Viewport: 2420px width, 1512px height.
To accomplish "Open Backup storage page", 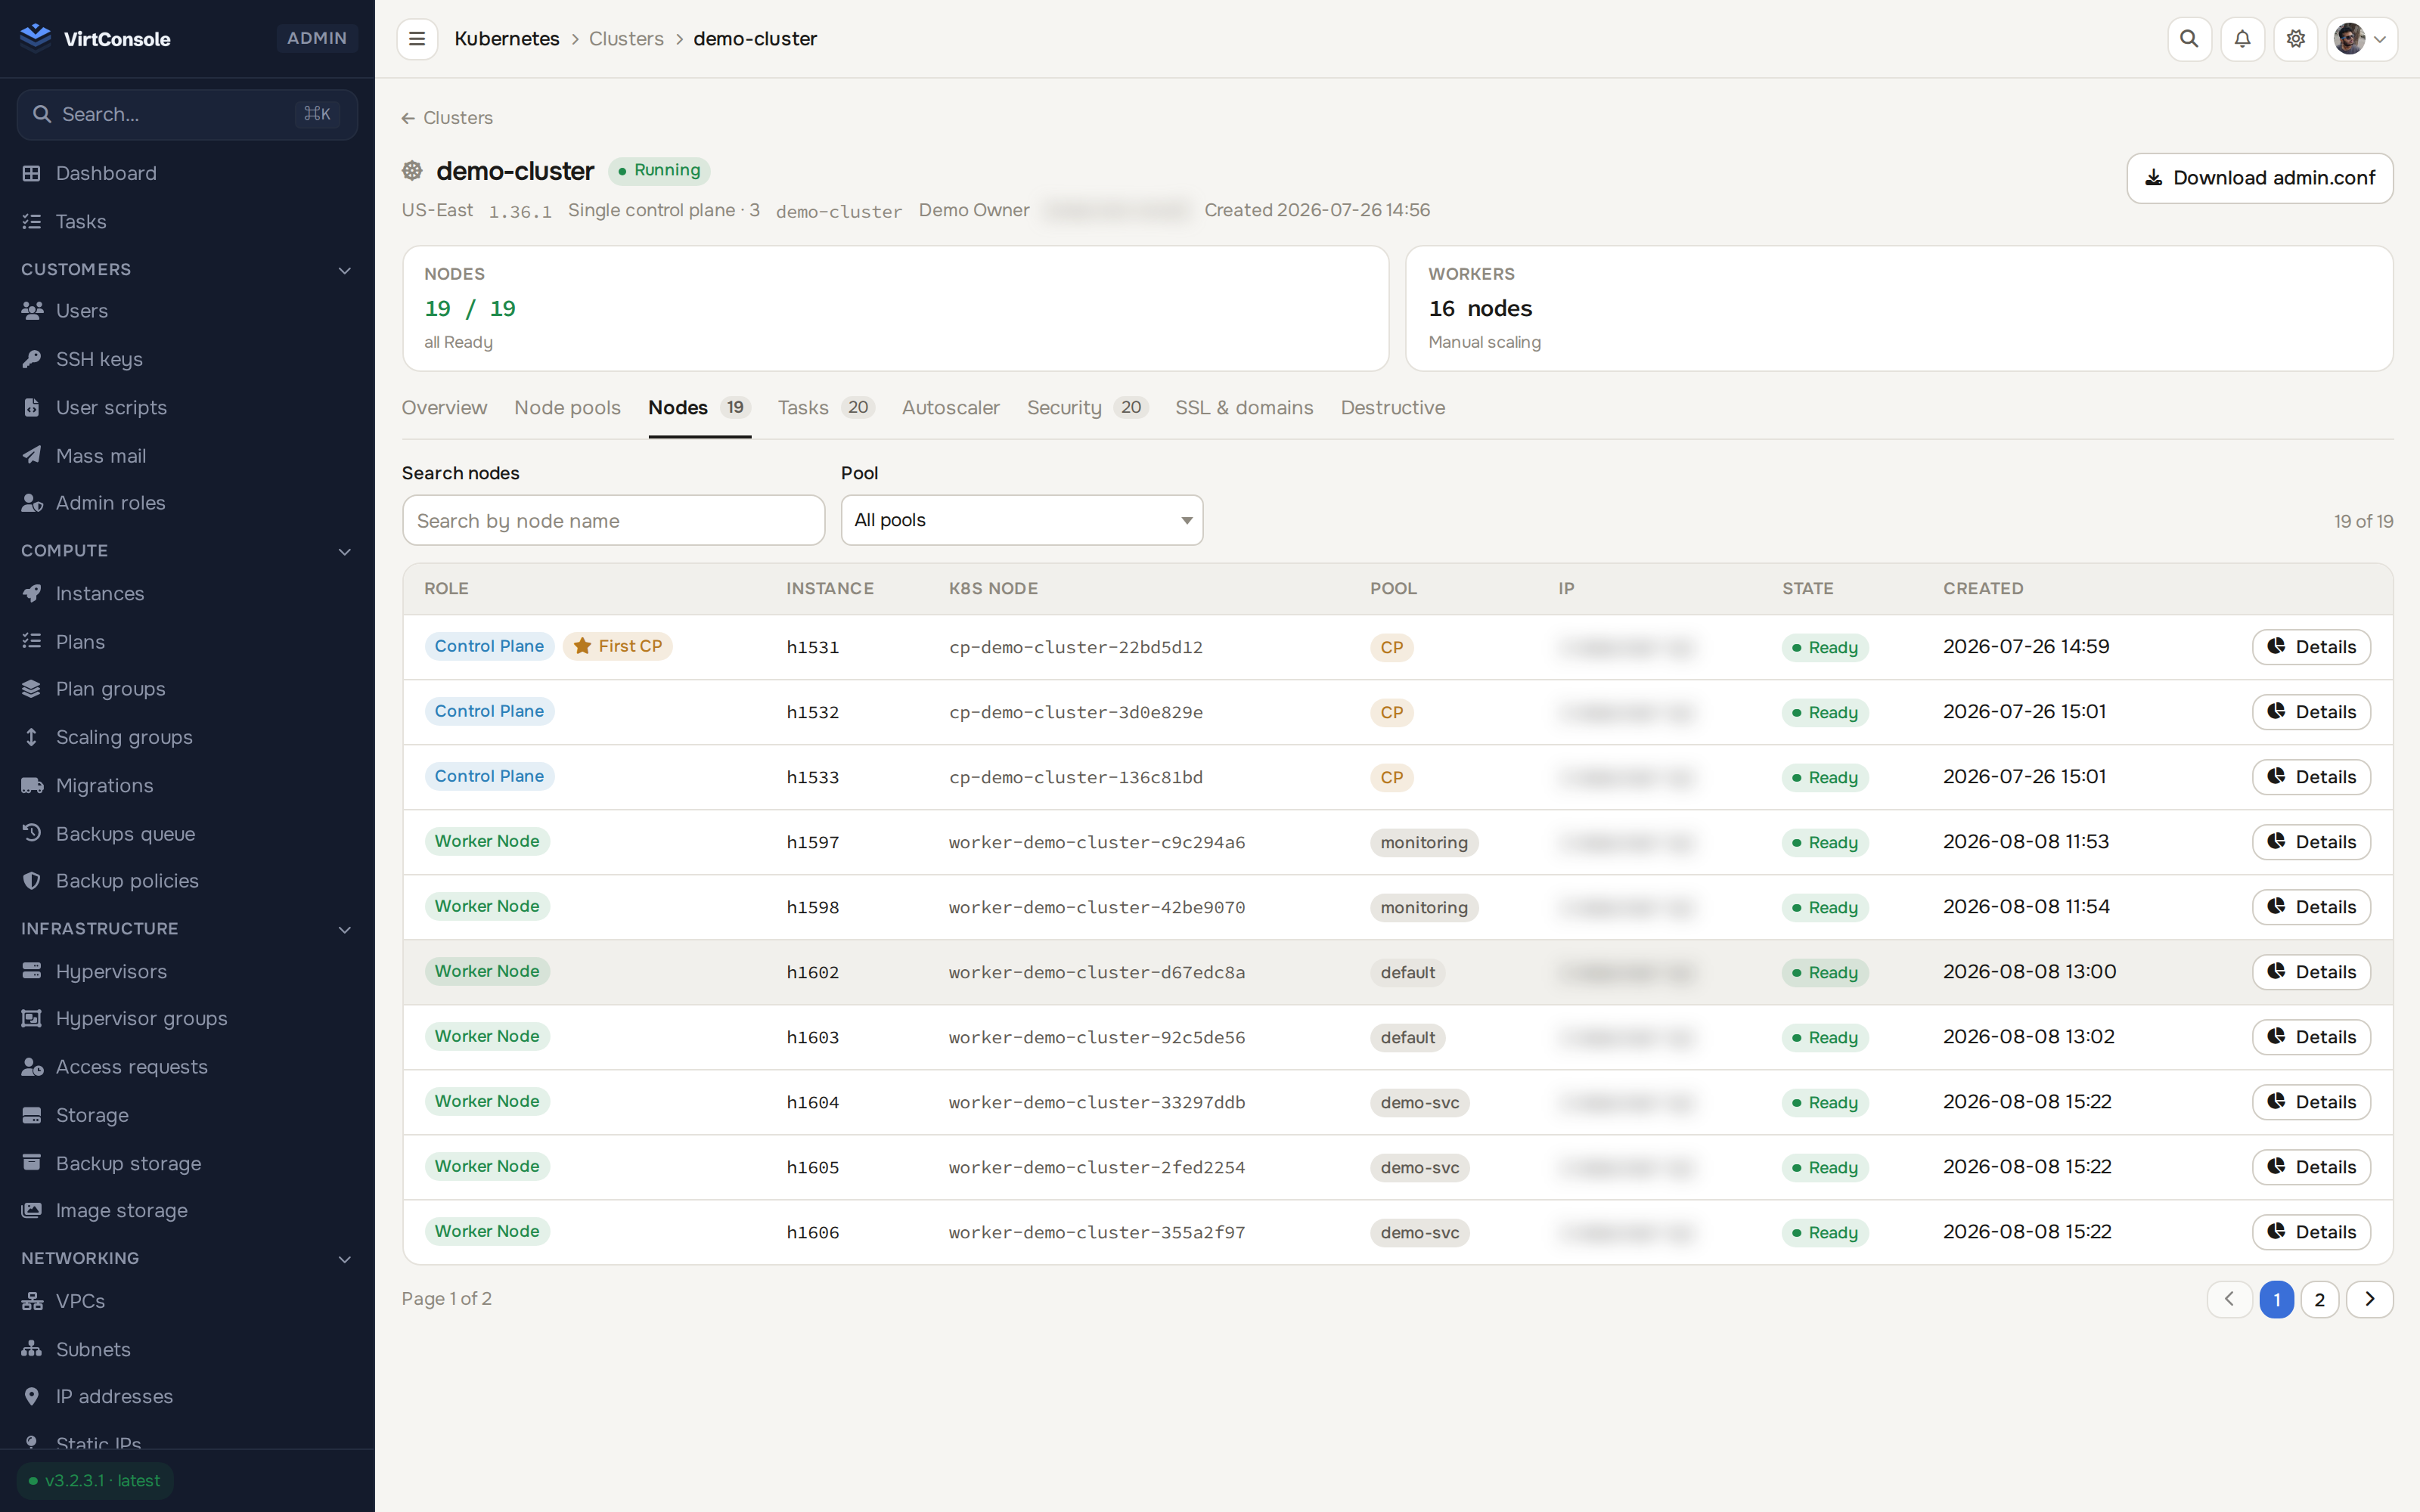I will pos(187,1163).
